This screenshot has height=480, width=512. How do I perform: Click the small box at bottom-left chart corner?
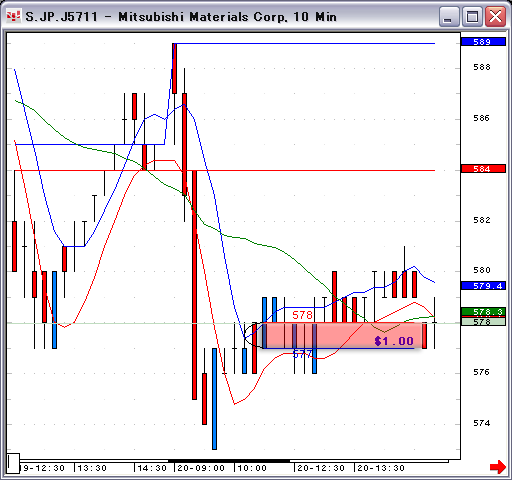[13, 463]
